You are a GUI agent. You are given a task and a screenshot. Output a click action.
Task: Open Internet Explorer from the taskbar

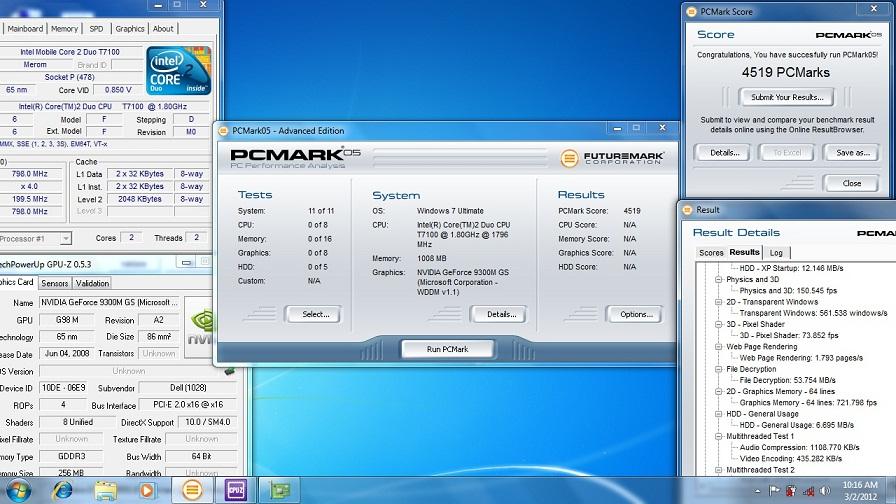point(62,490)
